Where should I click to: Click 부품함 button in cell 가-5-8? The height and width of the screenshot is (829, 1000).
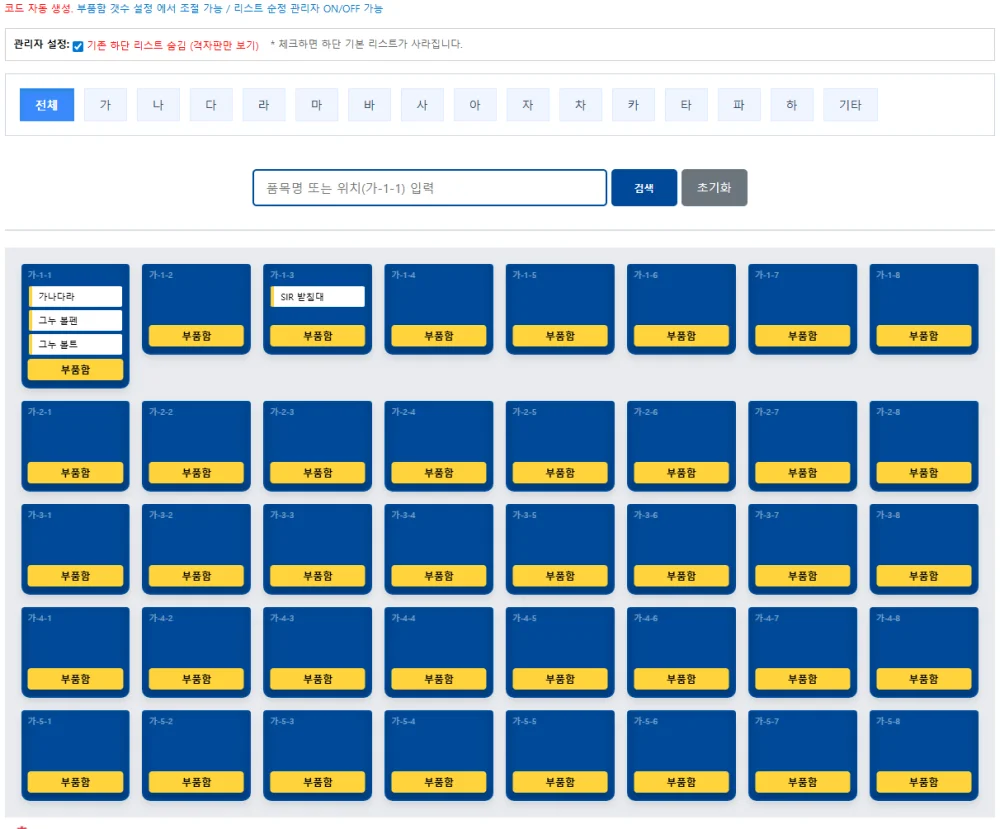[x=923, y=782]
